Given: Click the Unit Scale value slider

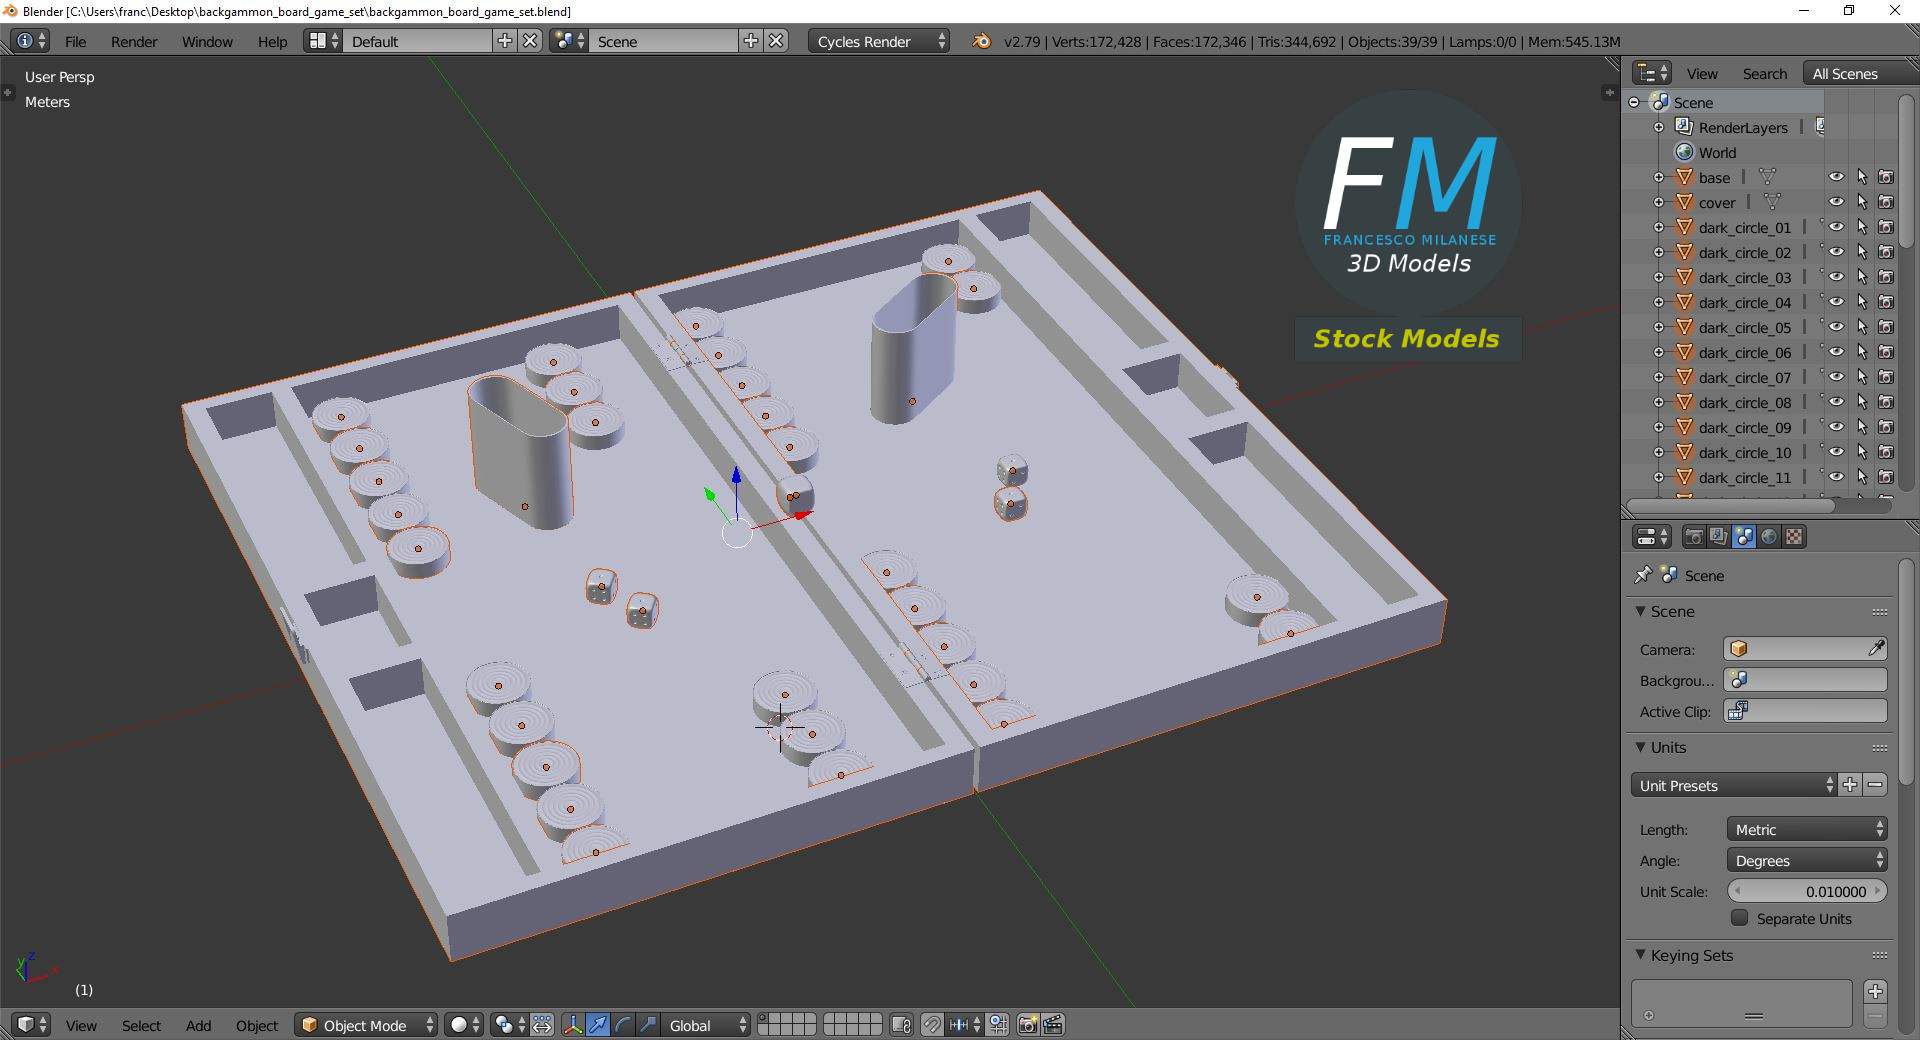Looking at the screenshot, I should click(x=1807, y=891).
